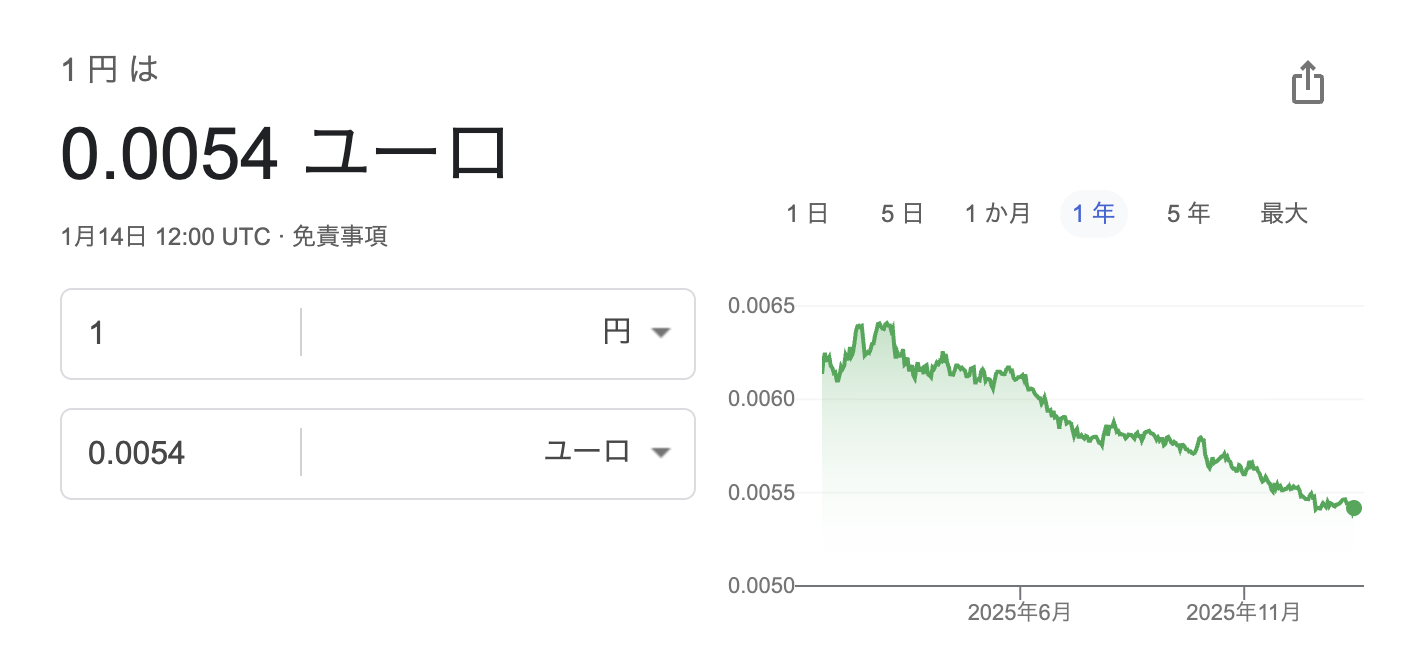
Task: Switch to the 5年 chart view
Action: (1188, 213)
